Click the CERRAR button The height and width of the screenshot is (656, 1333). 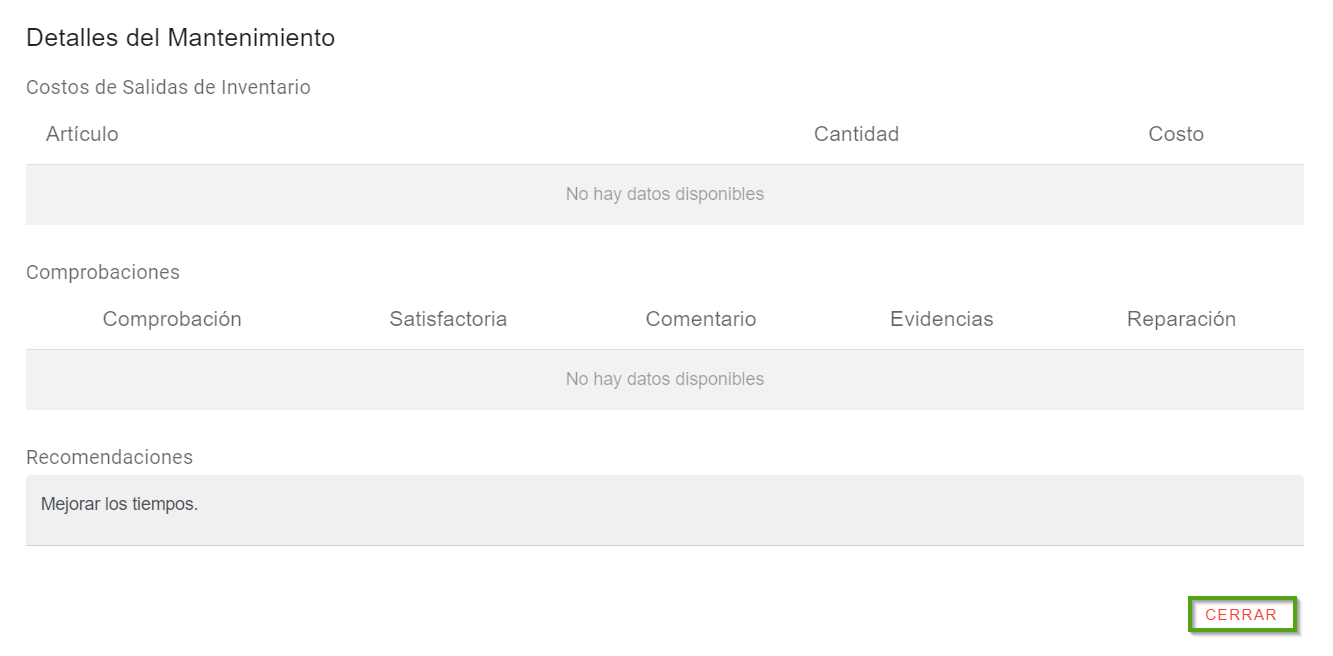pyautogui.click(x=1241, y=615)
